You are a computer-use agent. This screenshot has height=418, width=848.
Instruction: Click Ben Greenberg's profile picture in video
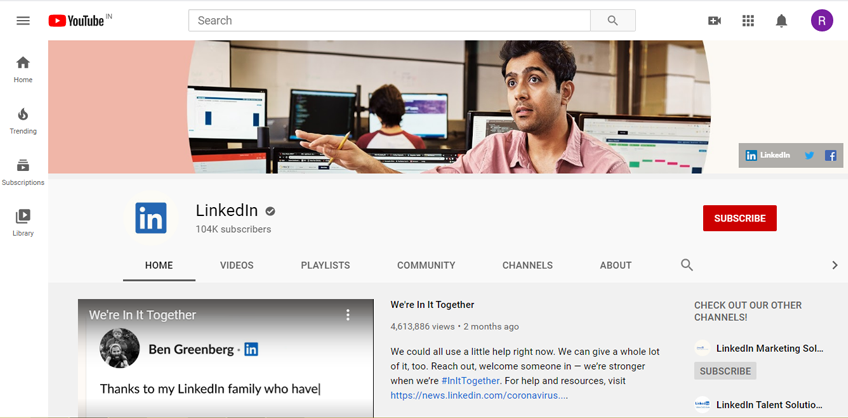coord(120,348)
